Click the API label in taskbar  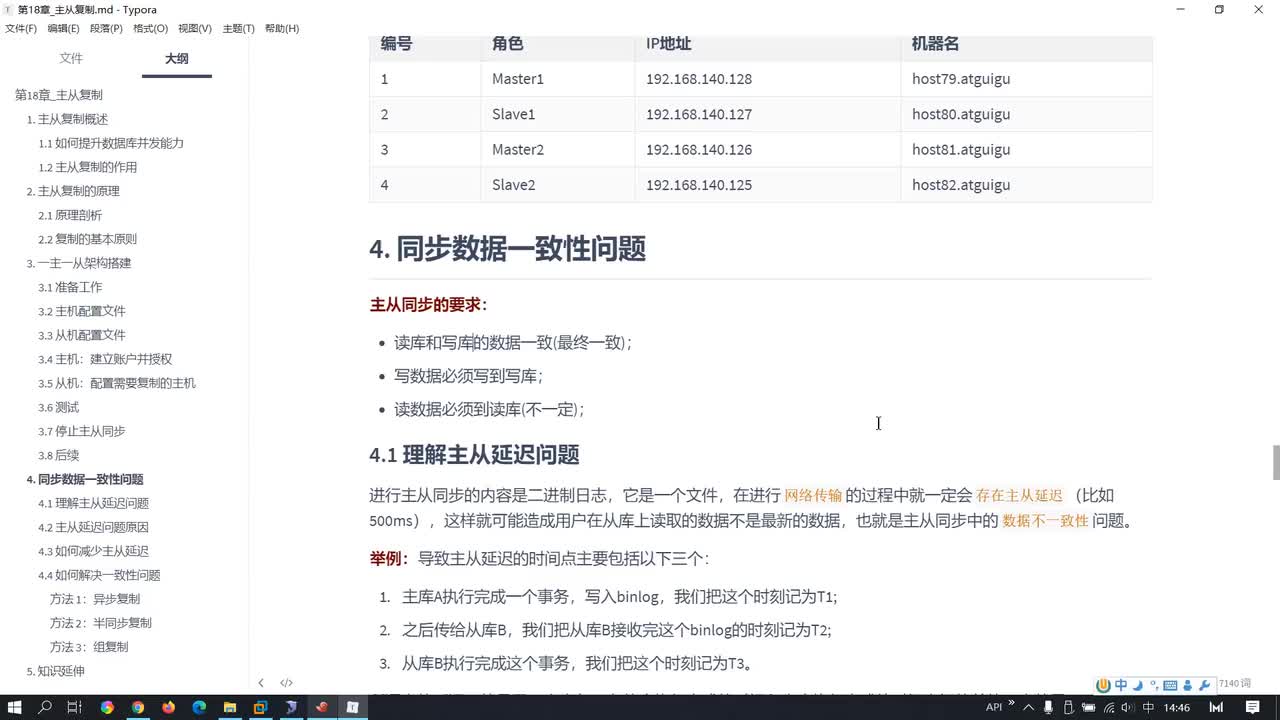pos(994,707)
